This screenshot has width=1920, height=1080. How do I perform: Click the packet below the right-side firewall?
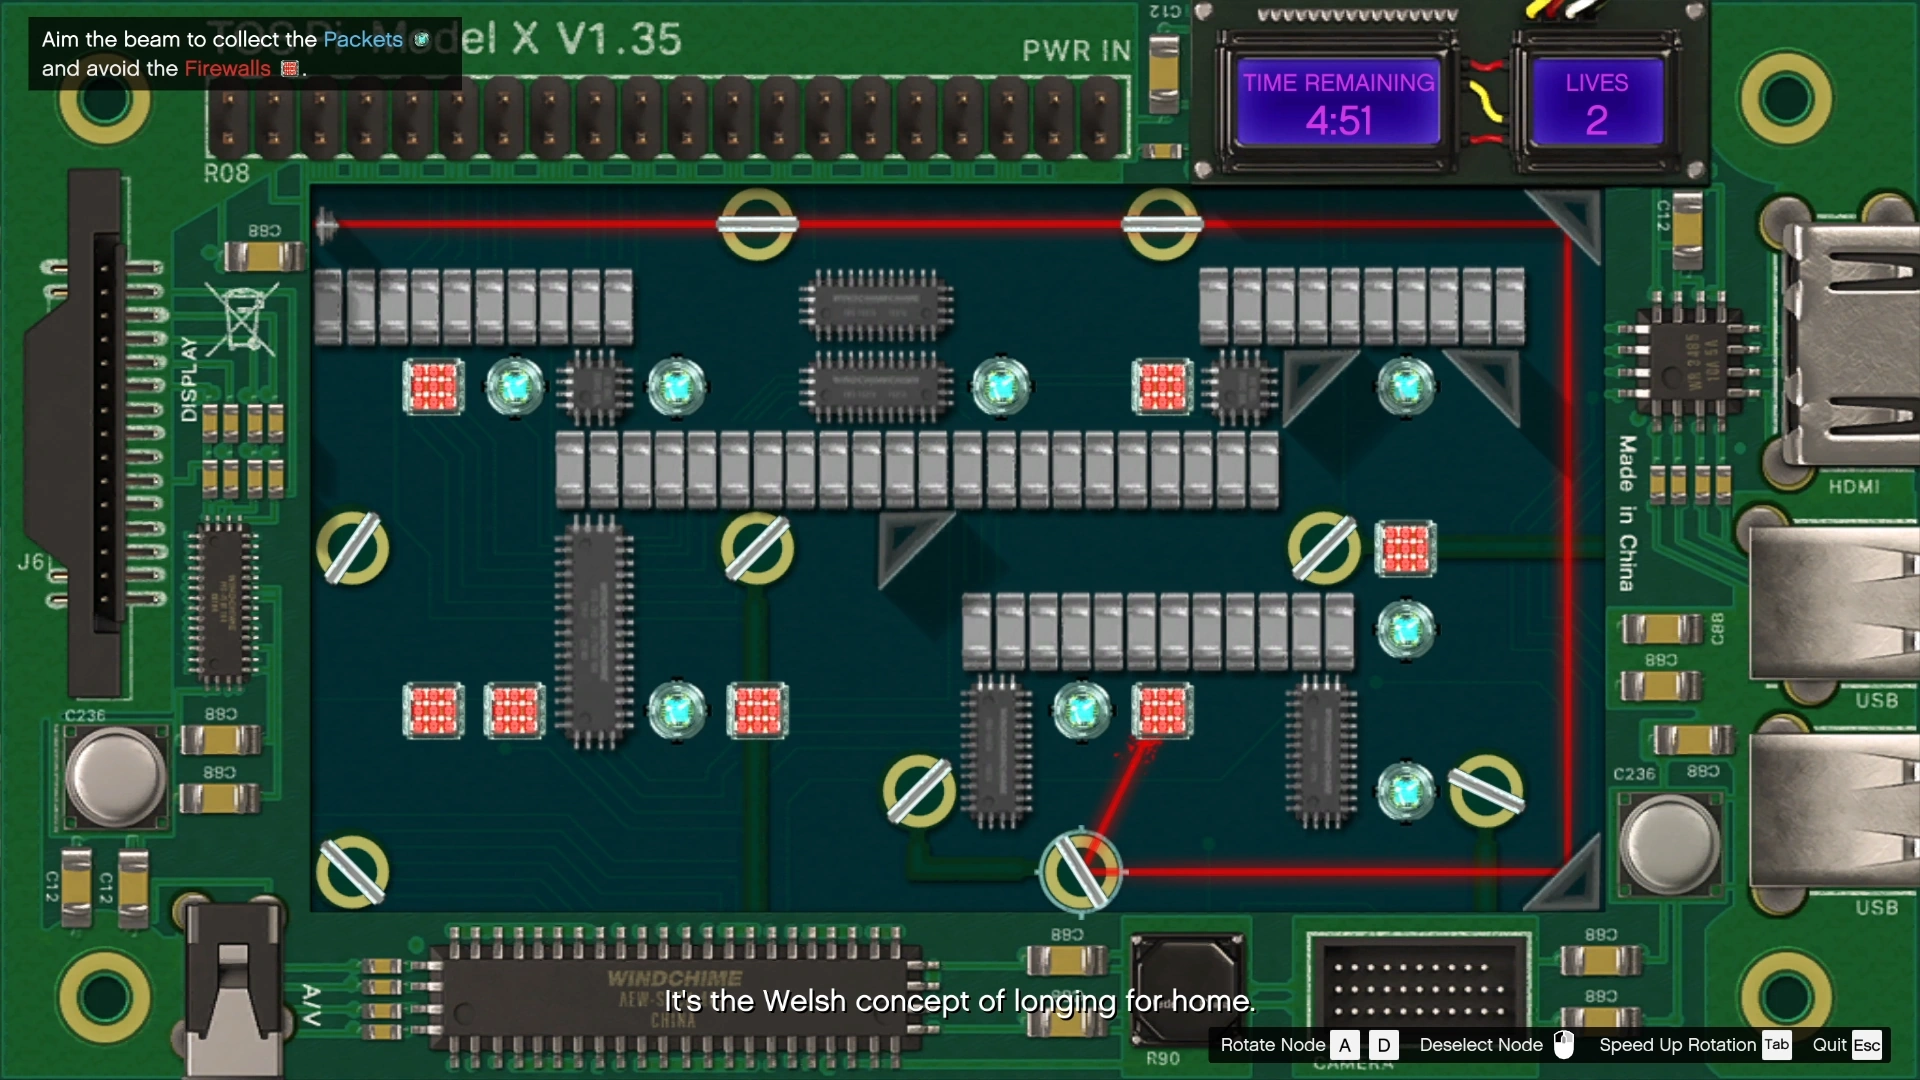point(1405,629)
